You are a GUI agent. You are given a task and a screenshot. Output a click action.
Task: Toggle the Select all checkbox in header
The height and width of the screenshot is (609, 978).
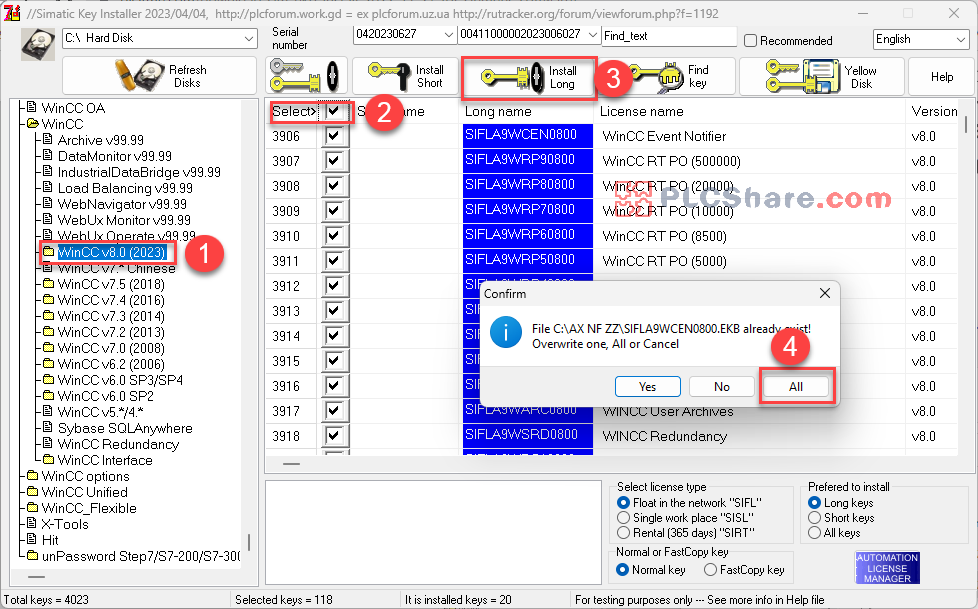pyautogui.click(x=334, y=111)
